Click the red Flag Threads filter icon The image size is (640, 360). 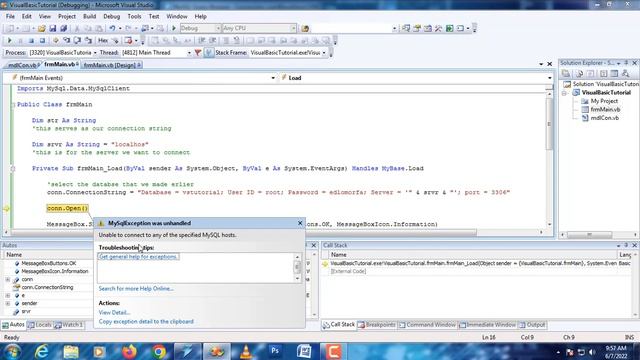[198, 53]
